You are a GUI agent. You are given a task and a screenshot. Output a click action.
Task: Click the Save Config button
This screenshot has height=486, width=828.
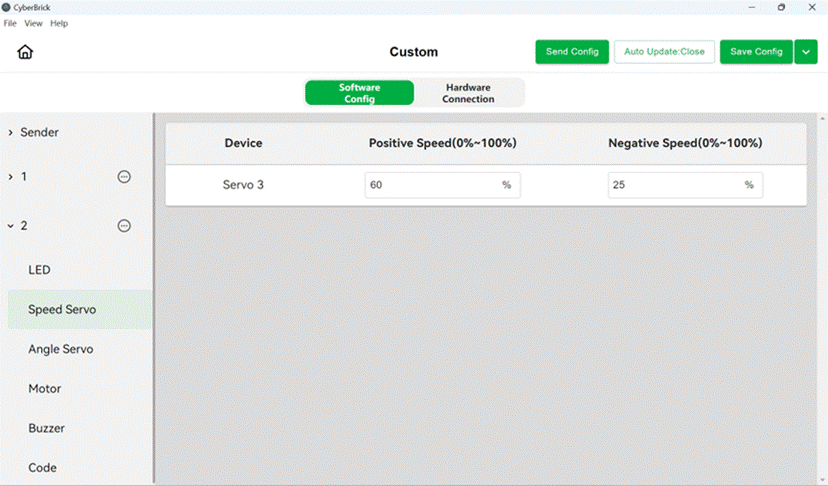[x=756, y=52]
